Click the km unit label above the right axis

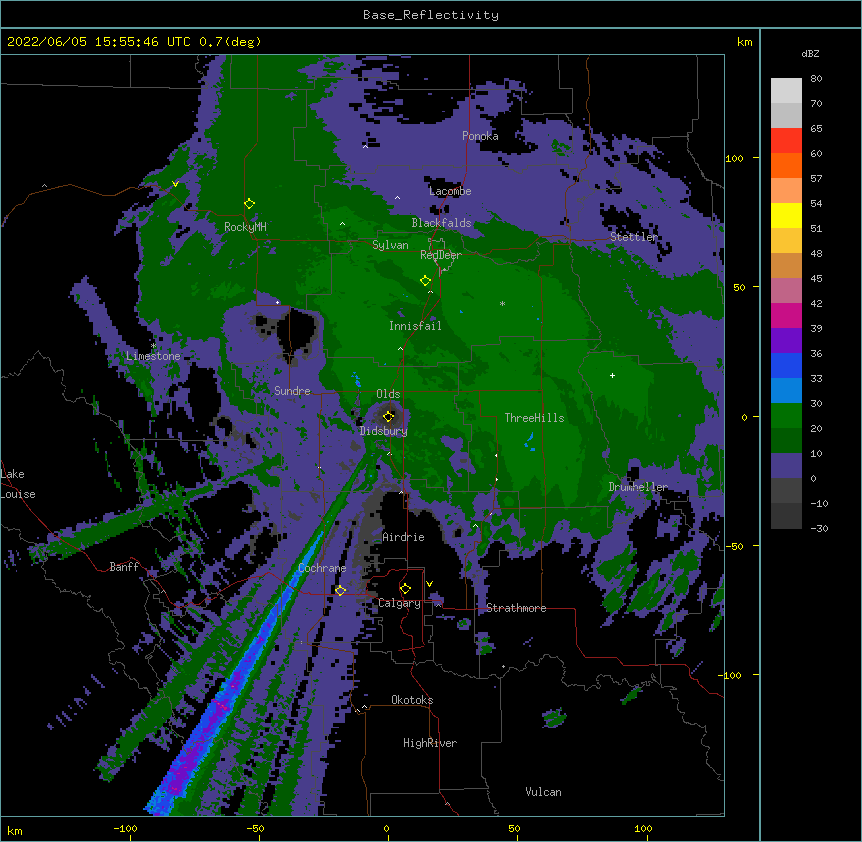pyautogui.click(x=744, y=42)
